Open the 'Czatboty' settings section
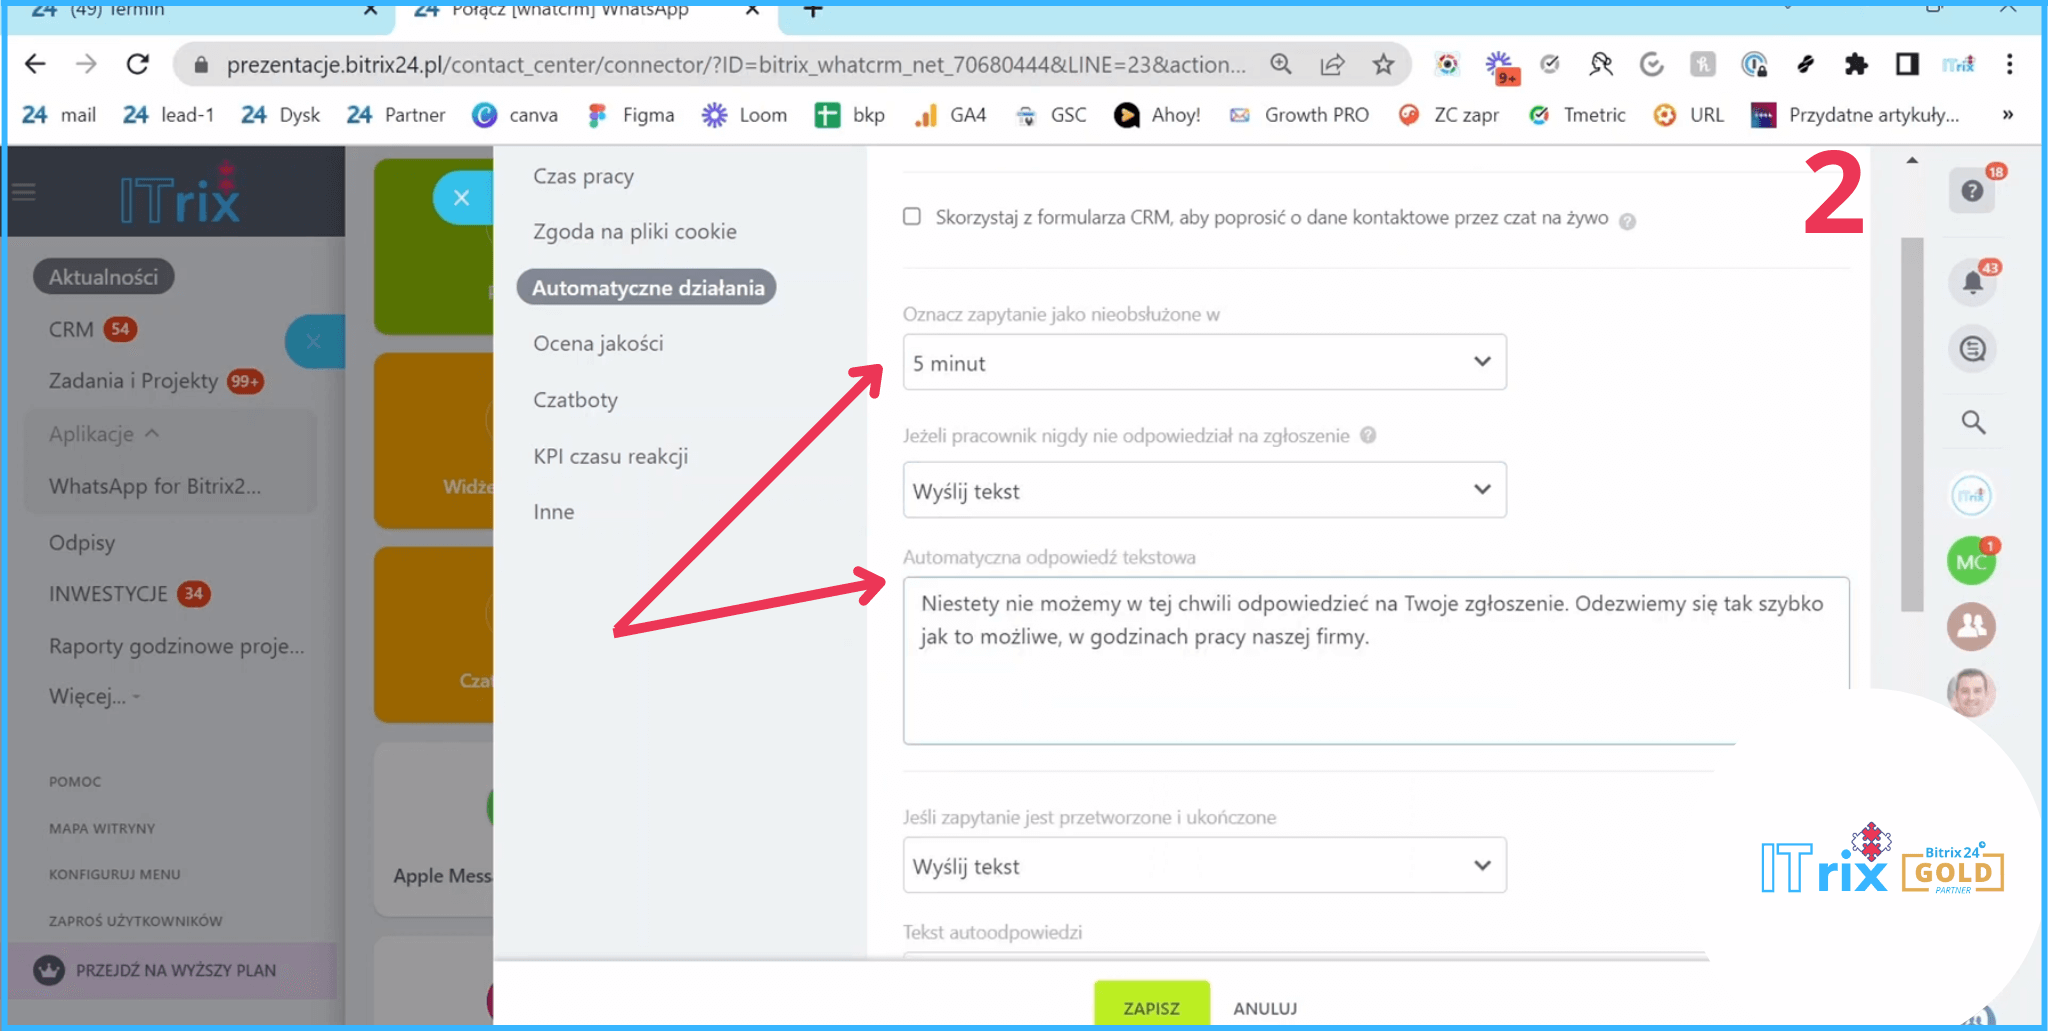 [x=575, y=400]
